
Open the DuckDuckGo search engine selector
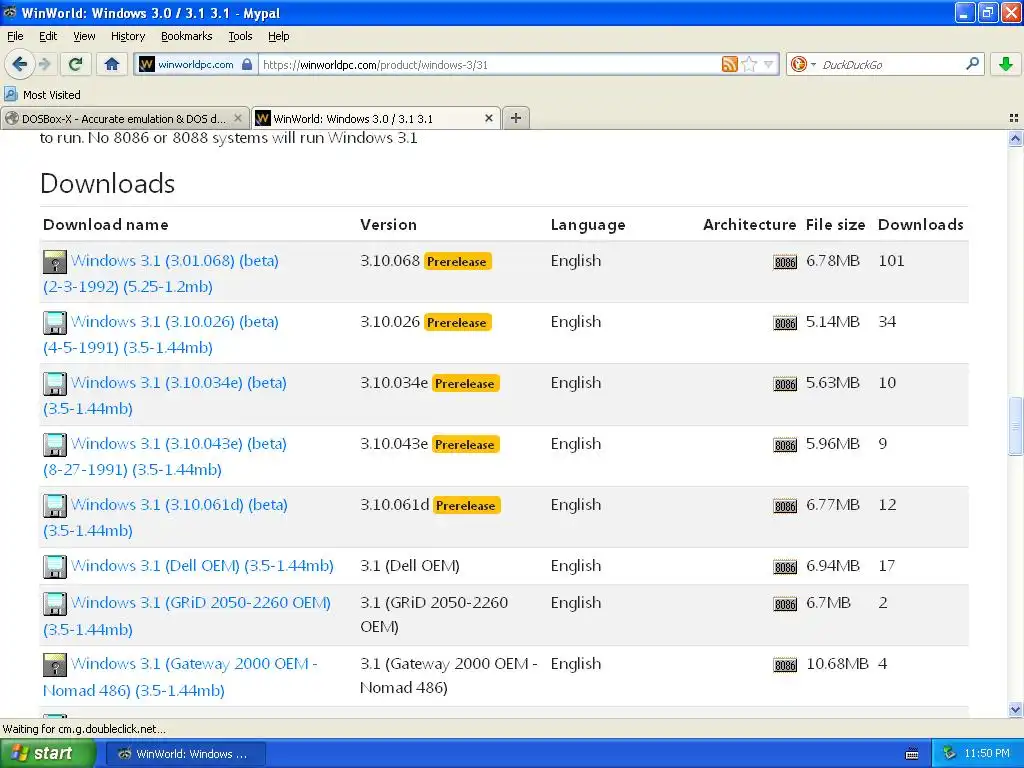(803, 64)
